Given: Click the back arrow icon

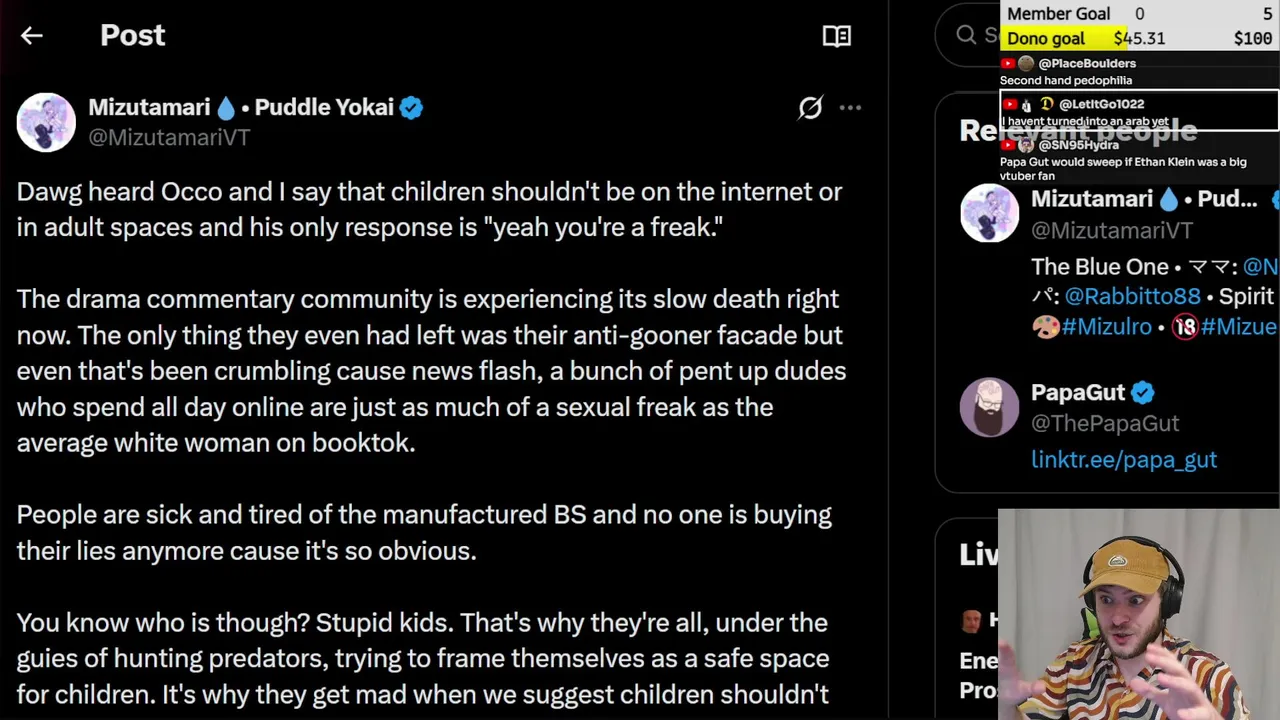Looking at the screenshot, I should click(31, 36).
